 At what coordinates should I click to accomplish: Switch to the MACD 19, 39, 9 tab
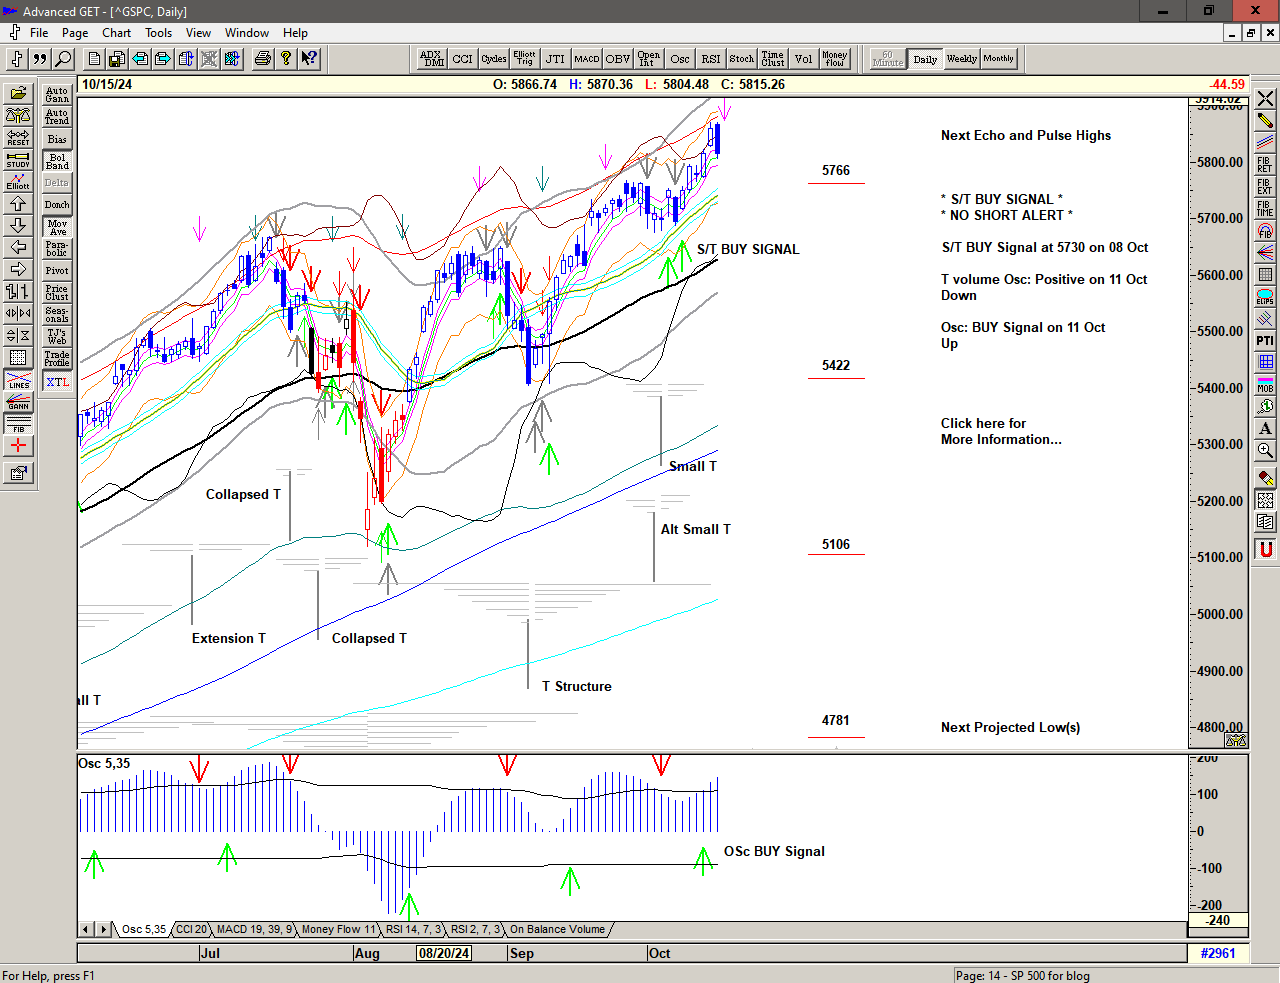[x=254, y=930]
